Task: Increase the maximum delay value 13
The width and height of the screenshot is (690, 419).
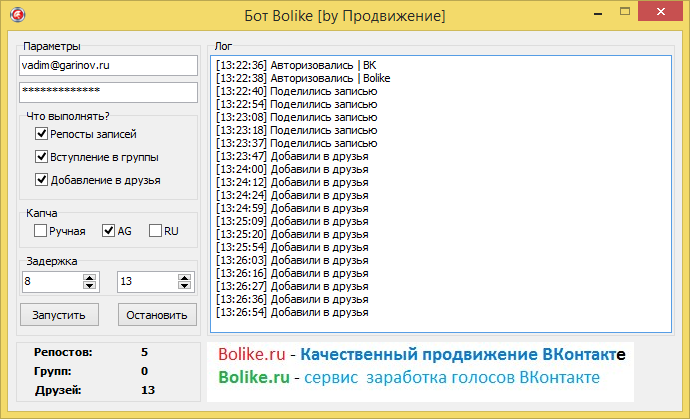Action: [x=184, y=278]
